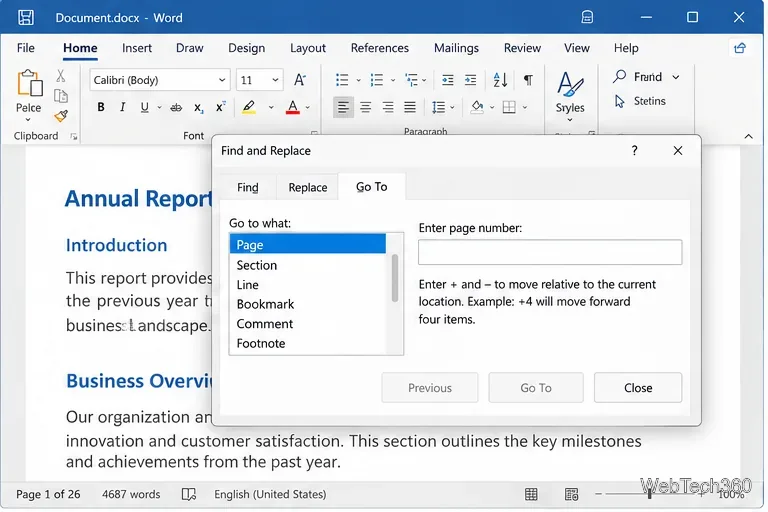
Task: Open the Find dropdown arrow in ribbon
Action: tap(676, 77)
